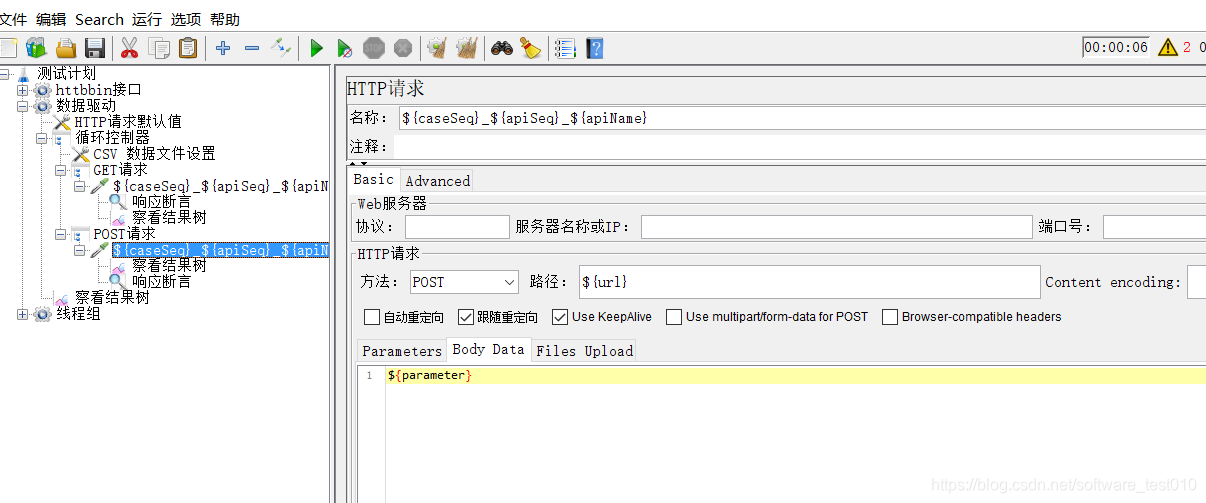
Task: Uncheck the 跟随重定向 checkbox
Action: 466,317
